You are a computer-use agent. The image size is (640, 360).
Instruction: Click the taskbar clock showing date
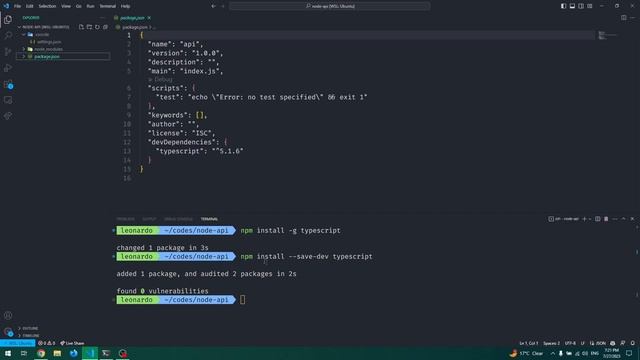611,353
